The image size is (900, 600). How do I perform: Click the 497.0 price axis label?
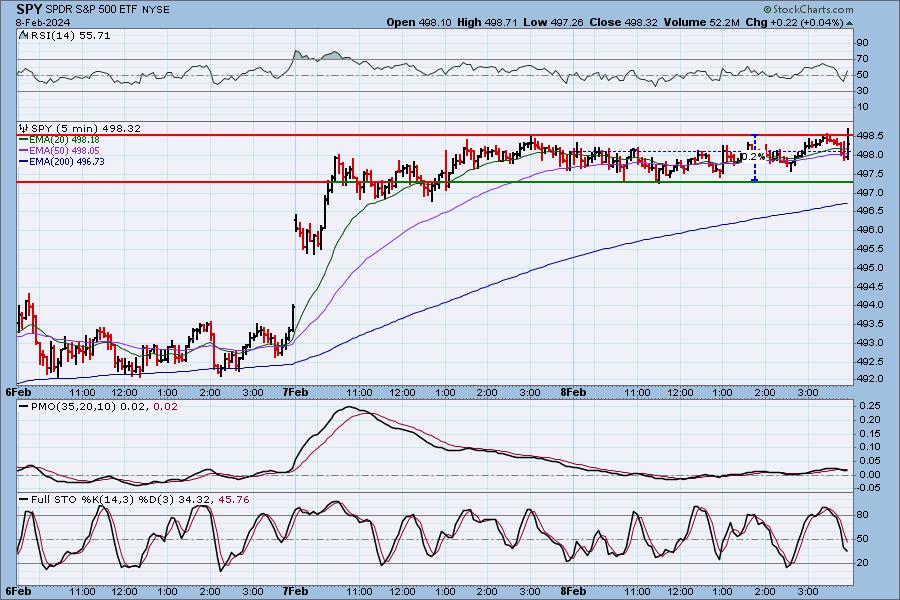coord(870,192)
